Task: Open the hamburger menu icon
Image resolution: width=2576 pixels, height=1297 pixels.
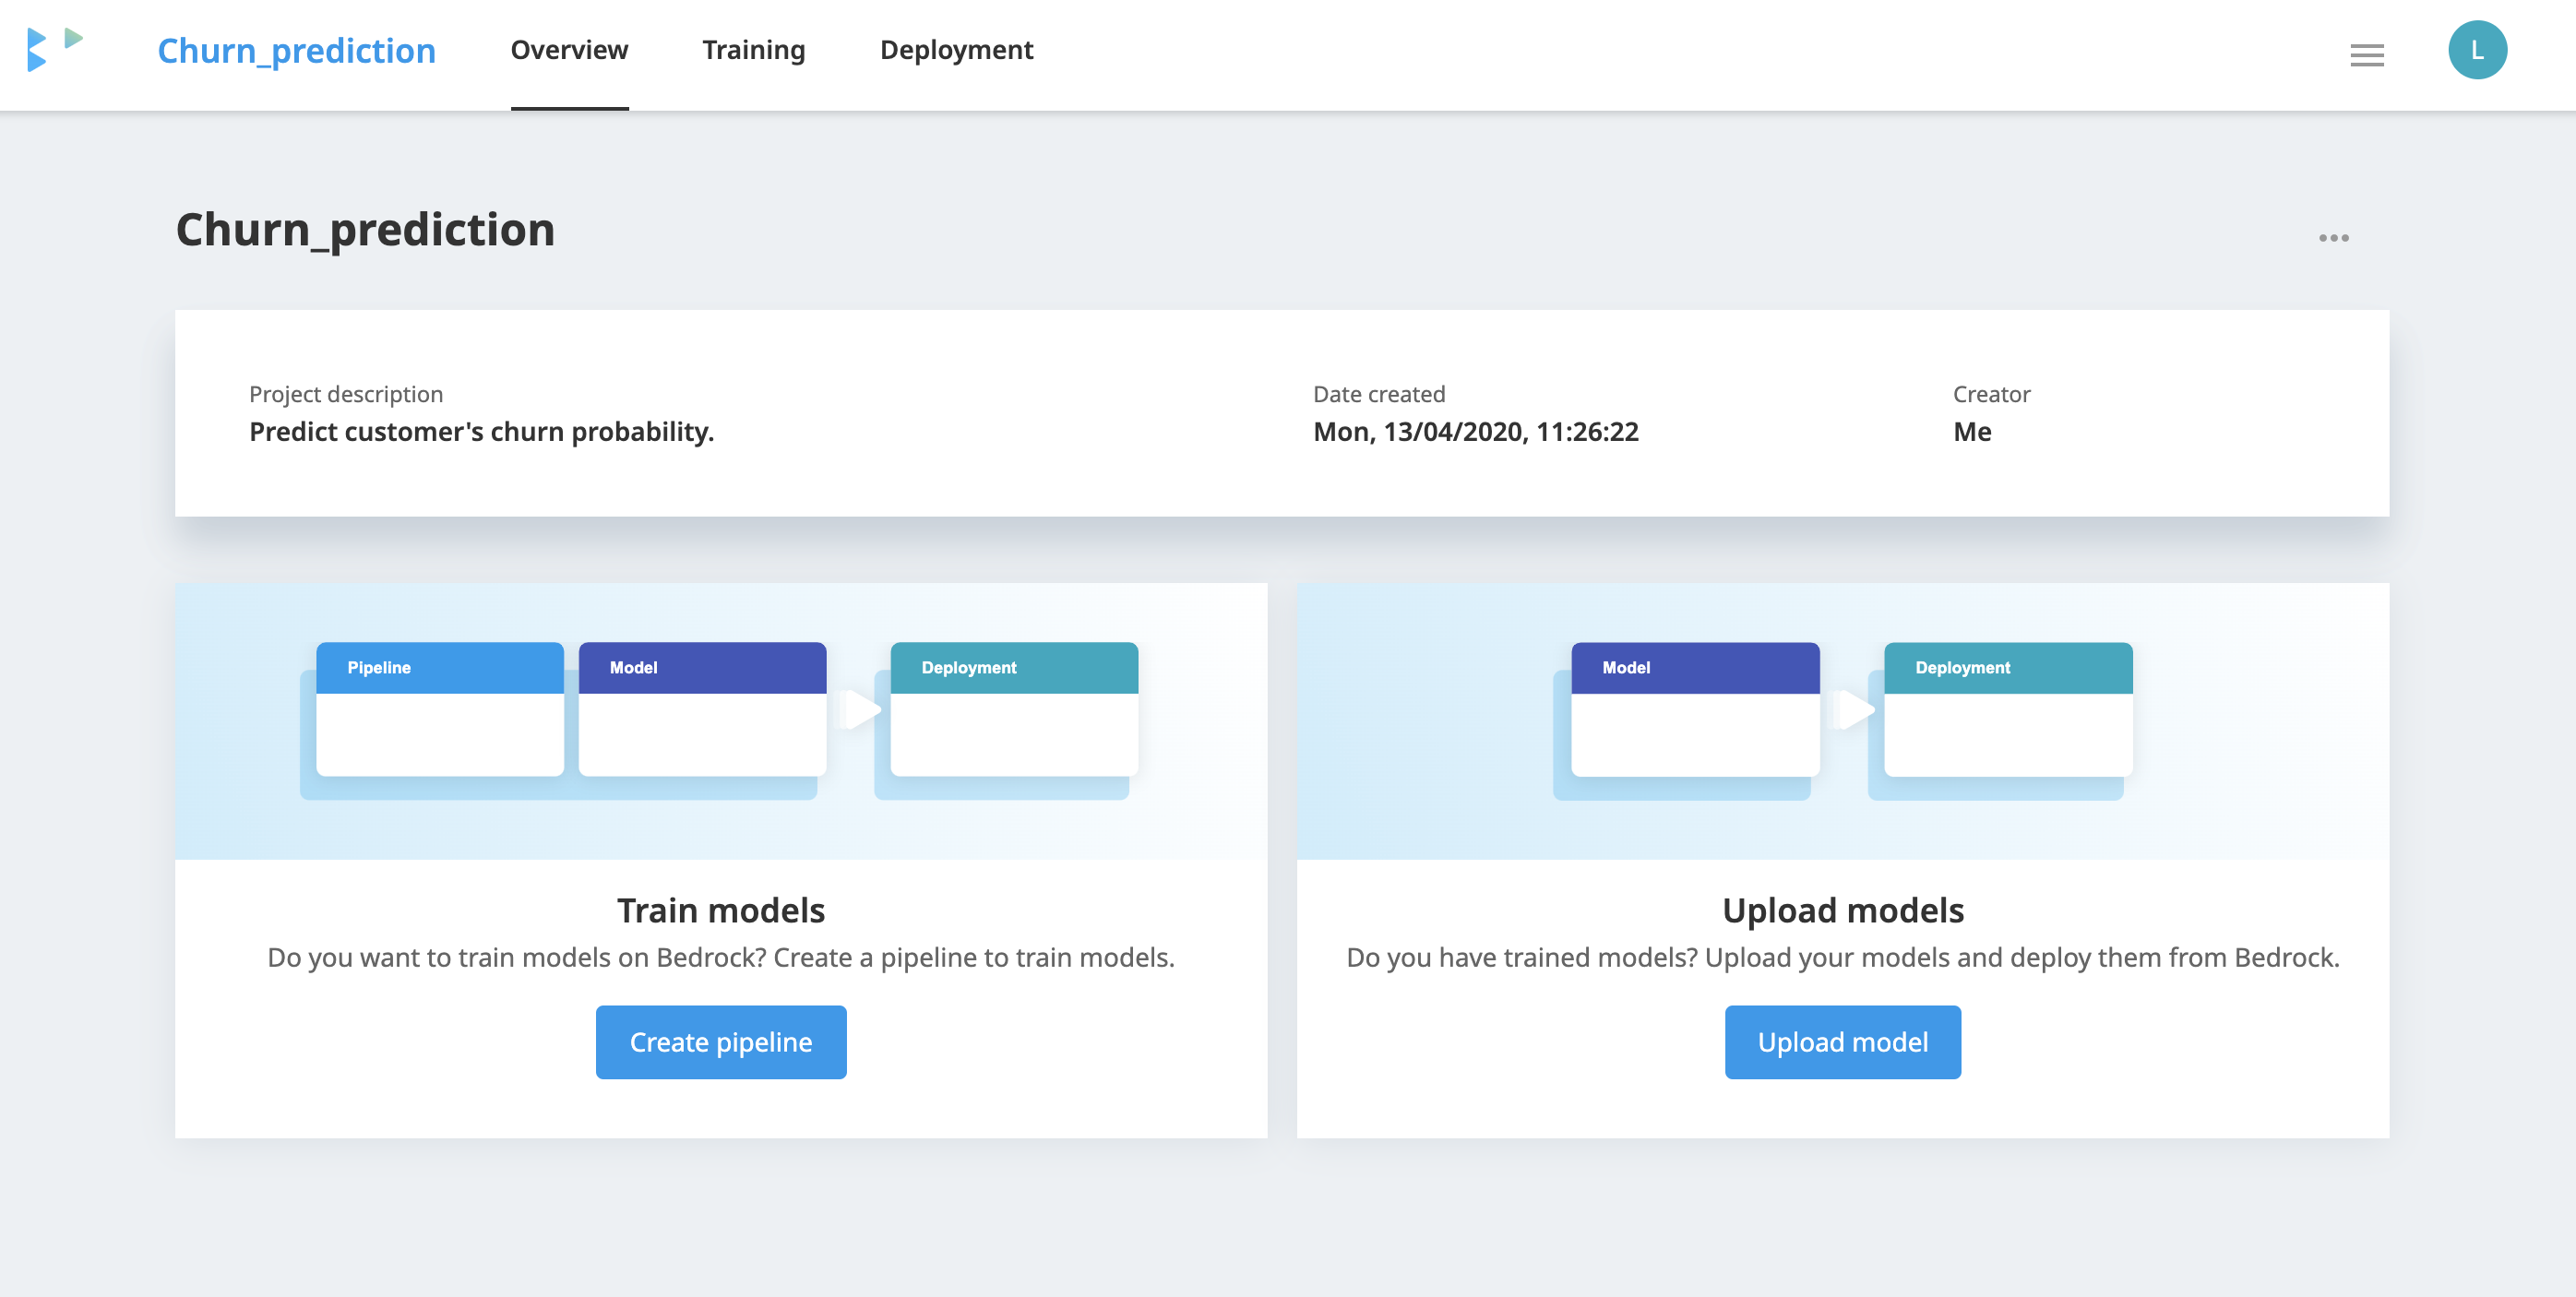Action: pyautogui.click(x=2366, y=55)
